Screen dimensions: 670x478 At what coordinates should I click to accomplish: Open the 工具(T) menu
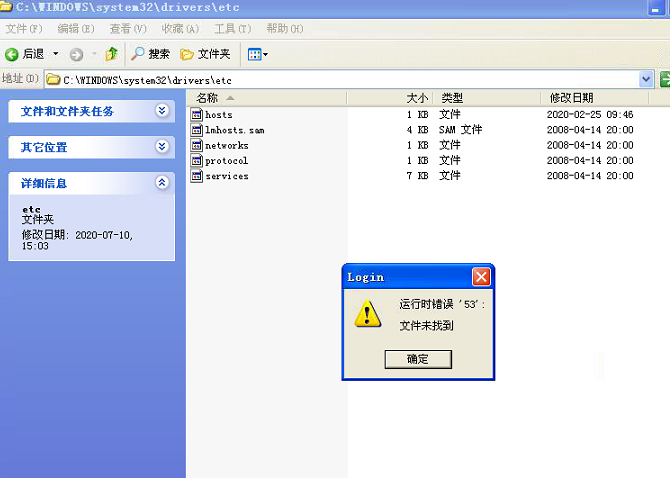point(232,29)
